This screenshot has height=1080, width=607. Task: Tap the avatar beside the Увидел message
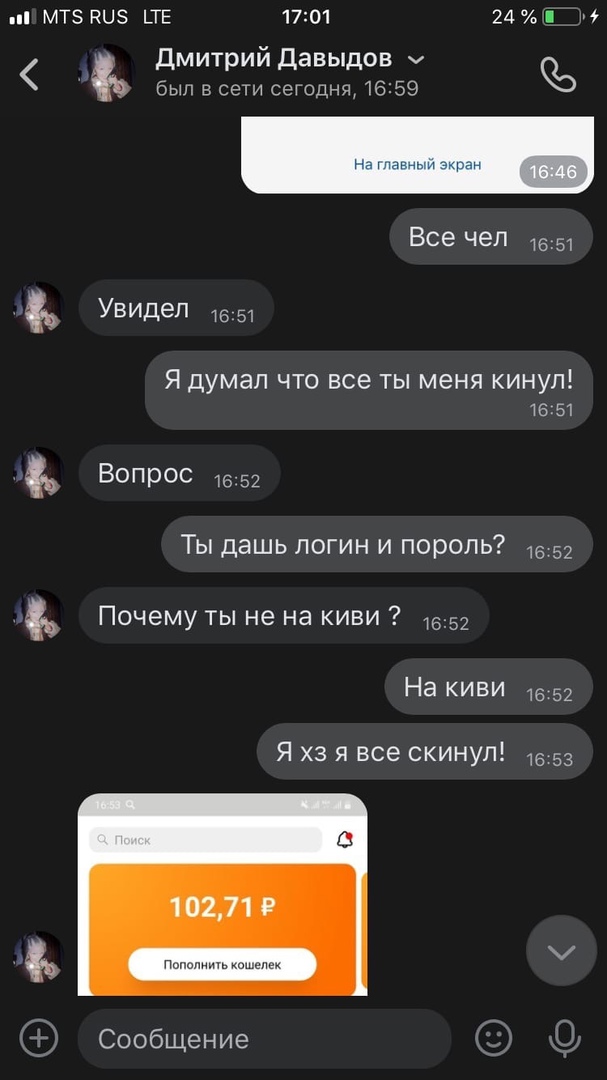point(39,307)
